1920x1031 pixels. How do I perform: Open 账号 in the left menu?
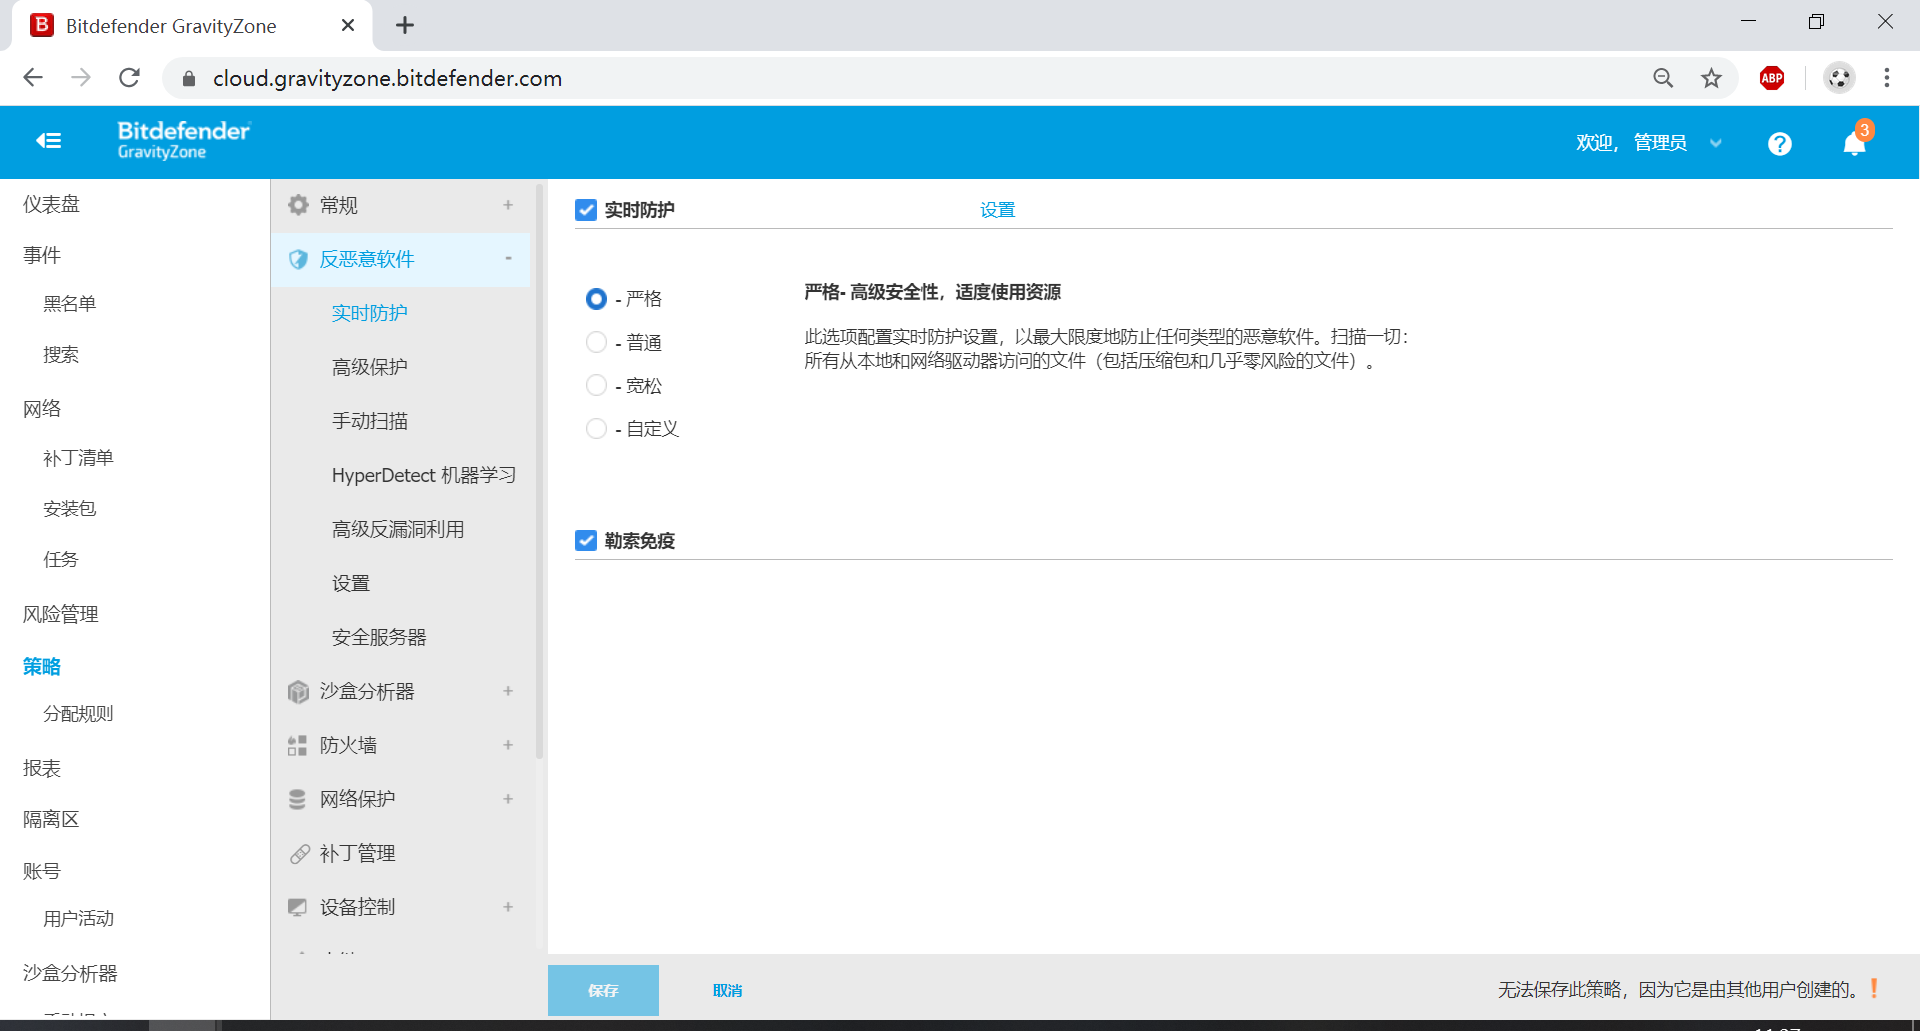pos(42,871)
